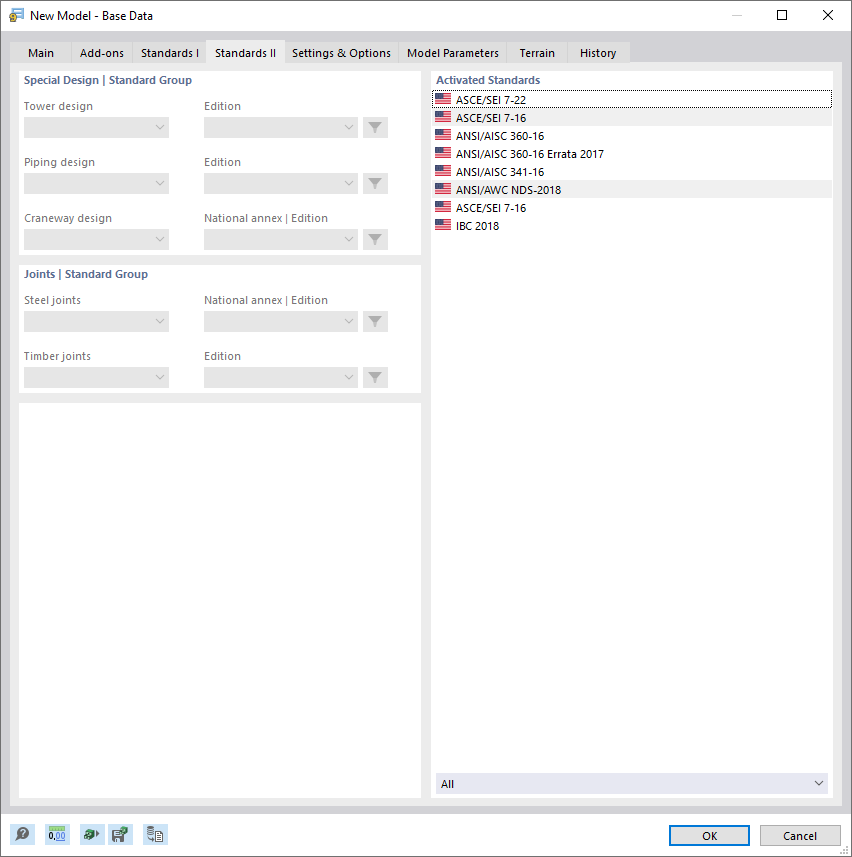
Task: Switch to the Settings & Options tab
Action: coord(341,53)
